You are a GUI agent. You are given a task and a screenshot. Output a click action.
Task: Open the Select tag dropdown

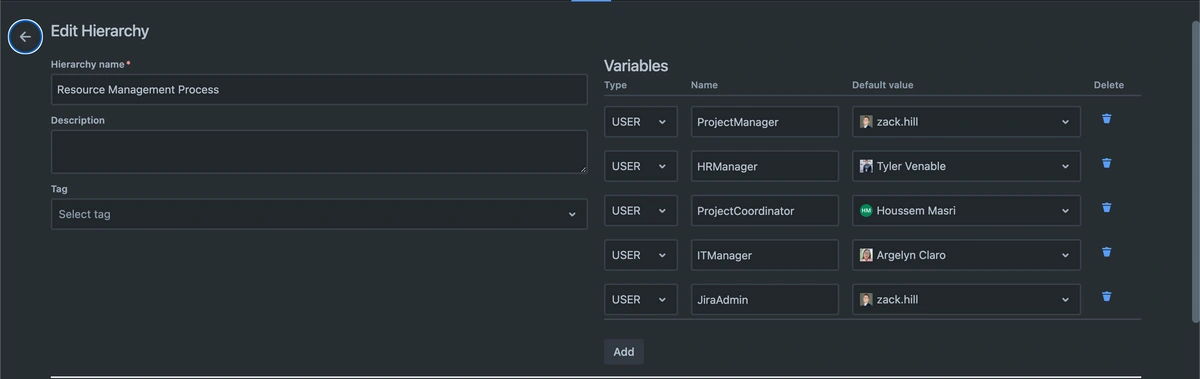(x=319, y=214)
